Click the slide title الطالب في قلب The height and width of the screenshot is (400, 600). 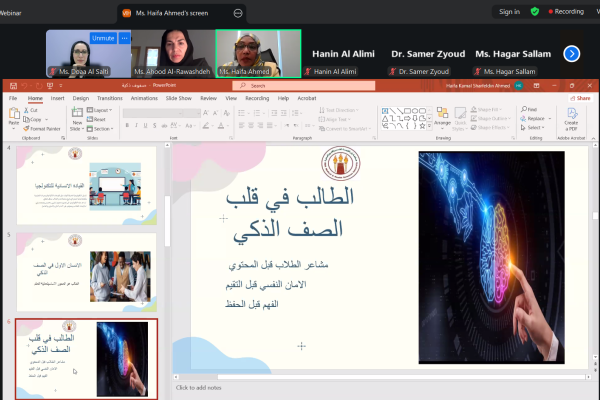pyautogui.click(x=290, y=197)
